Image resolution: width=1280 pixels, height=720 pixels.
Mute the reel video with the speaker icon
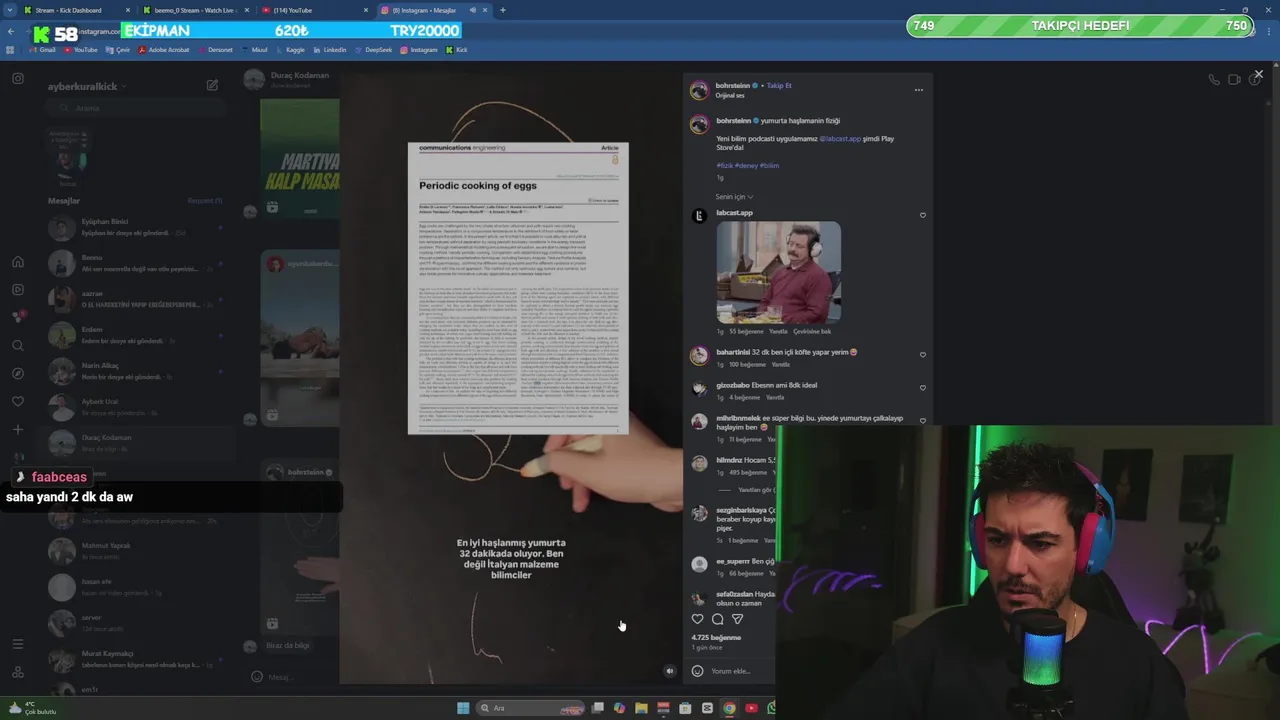pos(670,671)
